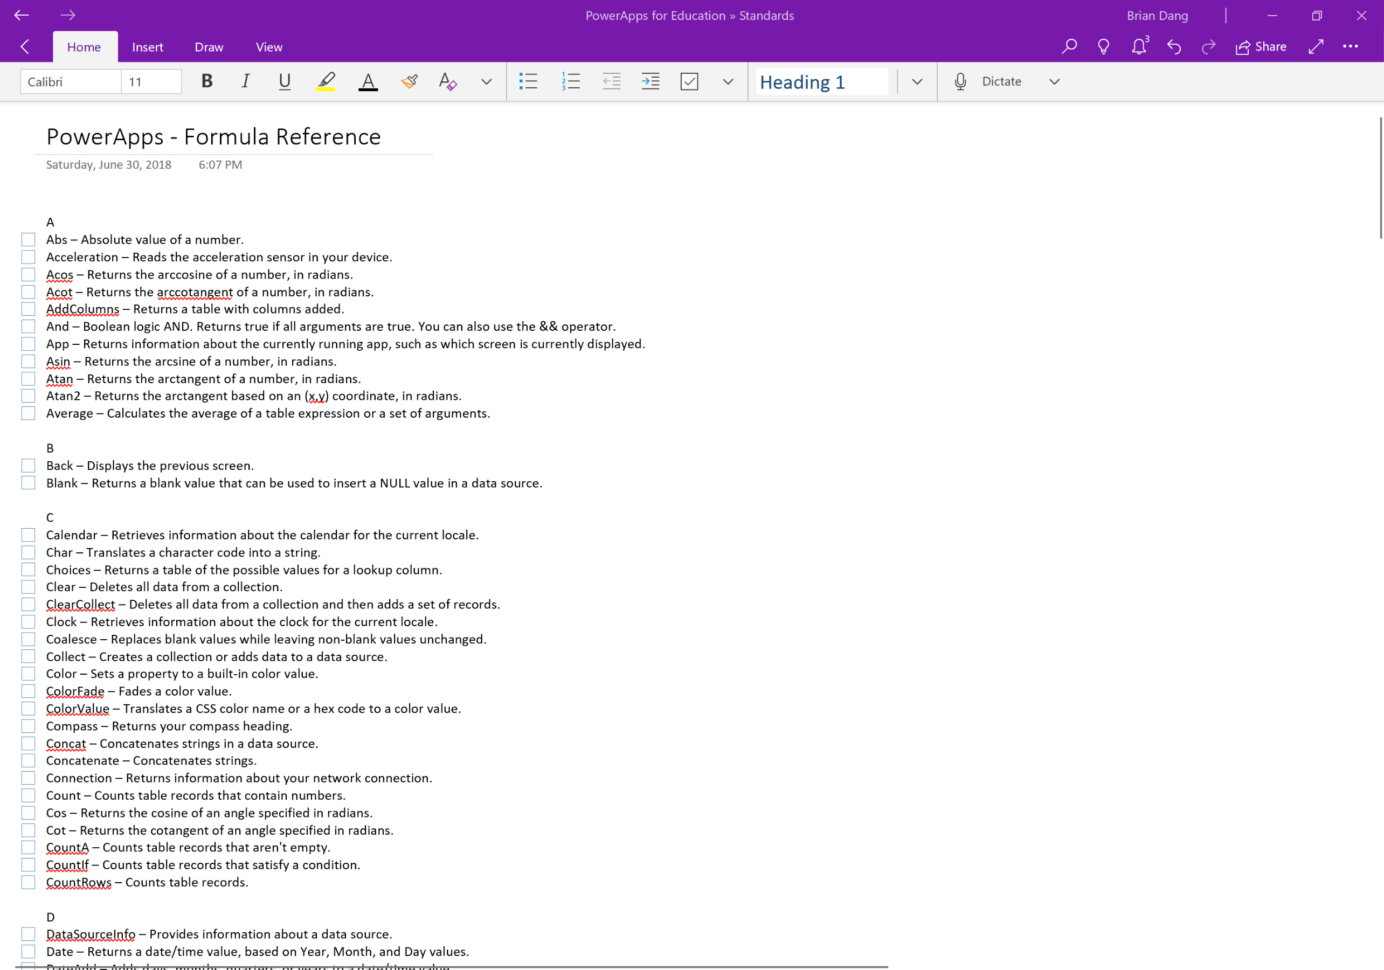Image resolution: width=1384 pixels, height=970 pixels.
Task: Click the Share button
Action: pyautogui.click(x=1260, y=46)
